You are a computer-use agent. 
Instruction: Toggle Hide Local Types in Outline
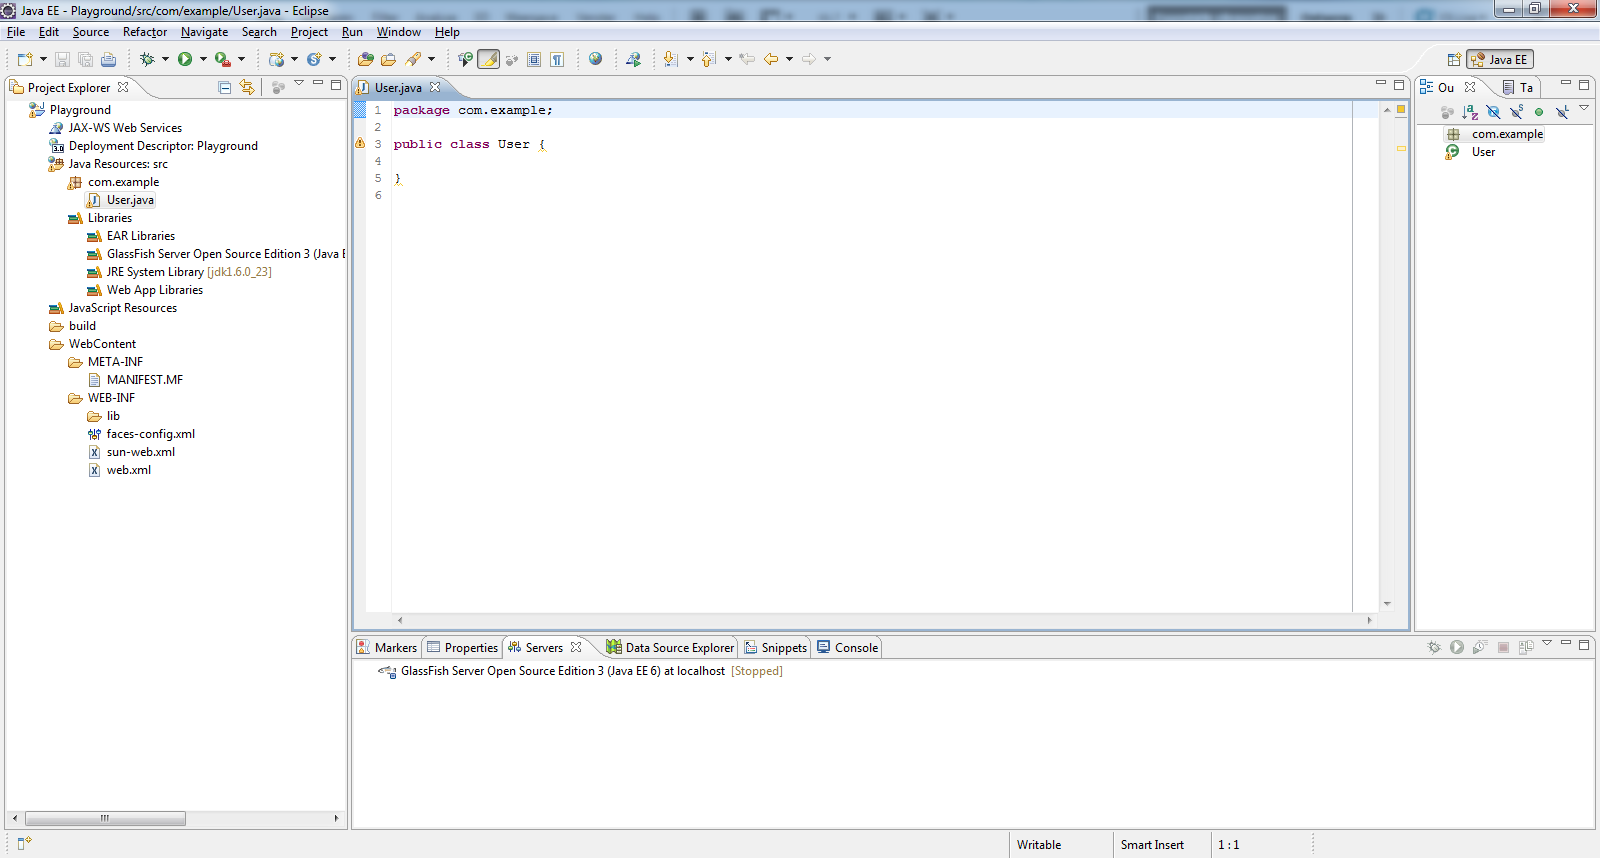(1562, 112)
